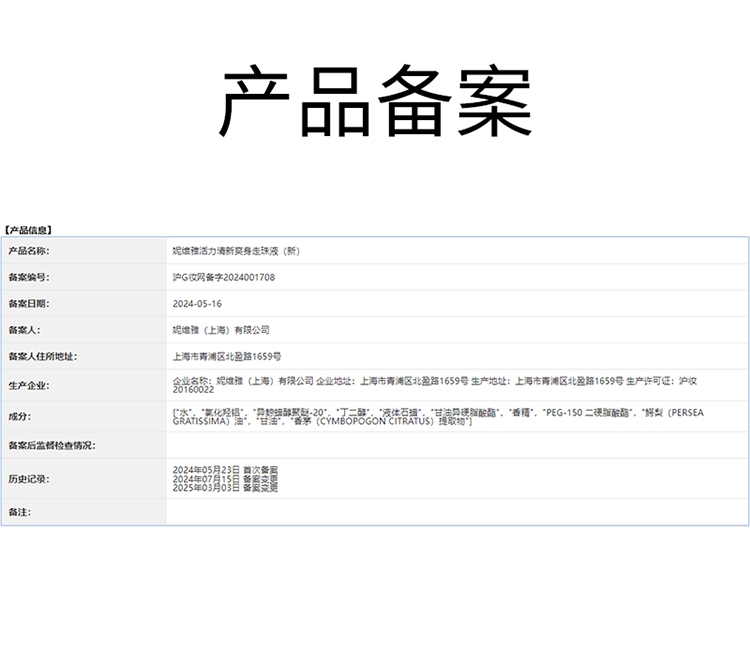Click the filing date 2024-05-16
Screen dimensions: 750x649
[x=197, y=303]
